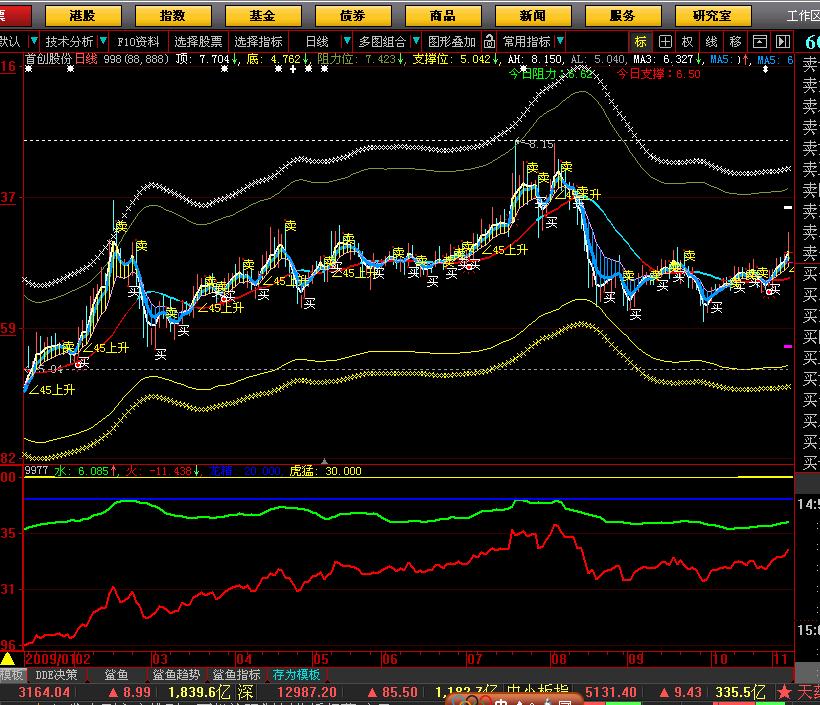Click the small triangle pane divider handle
Viewport: 820px width, 705px height.
click(324, 461)
